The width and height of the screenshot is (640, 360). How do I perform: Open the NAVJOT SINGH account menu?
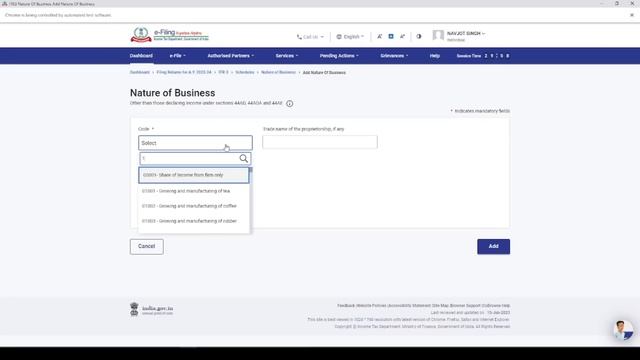[x=466, y=33]
